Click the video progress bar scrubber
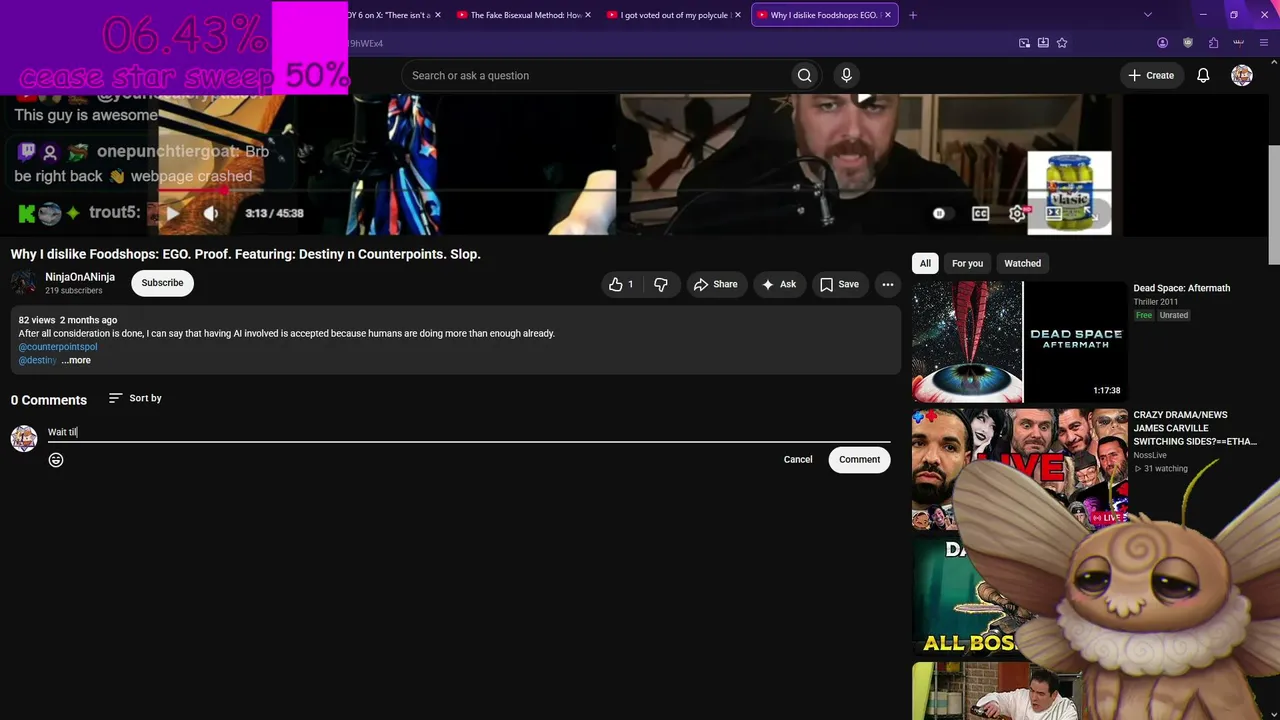The width and height of the screenshot is (1280, 720). tap(224, 189)
